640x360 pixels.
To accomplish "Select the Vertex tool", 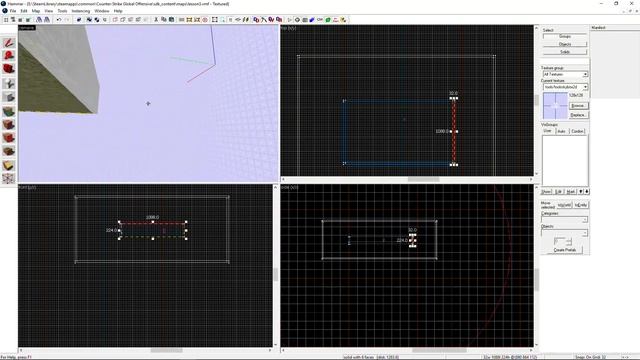I will click(x=9, y=178).
